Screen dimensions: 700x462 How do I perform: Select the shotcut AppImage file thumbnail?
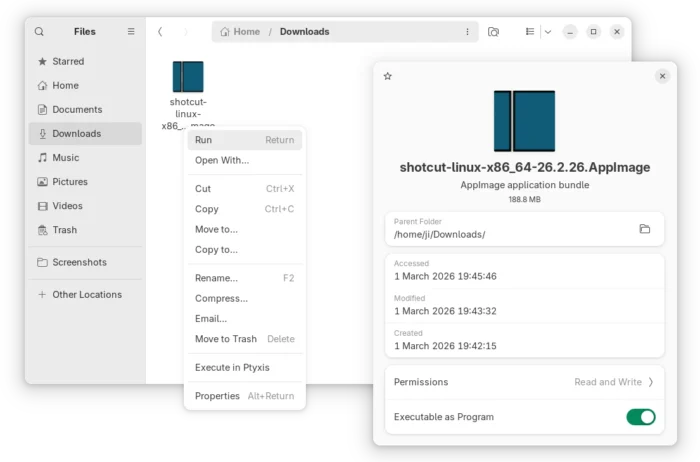pyautogui.click(x=188, y=77)
